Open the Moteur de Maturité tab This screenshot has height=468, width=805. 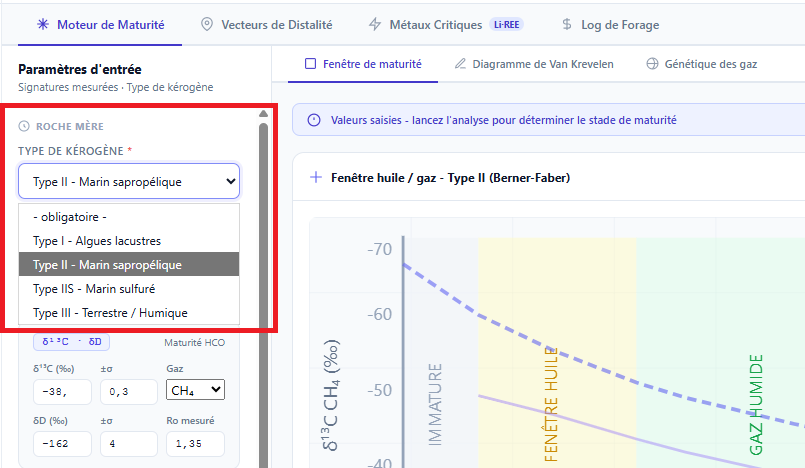100,25
